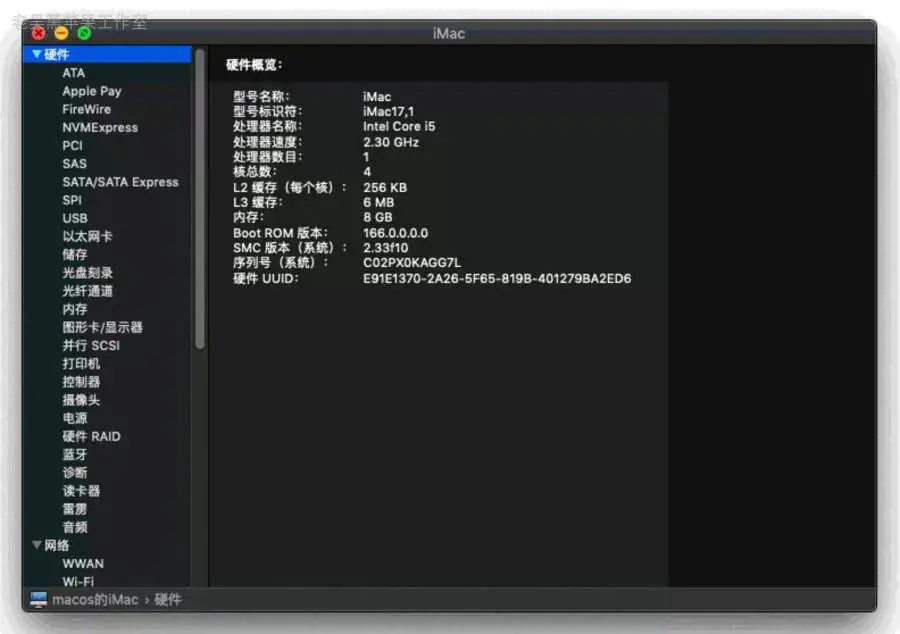Click the 8 GB memory value
The height and width of the screenshot is (634, 900).
pyautogui.click(x=378, y=217)
